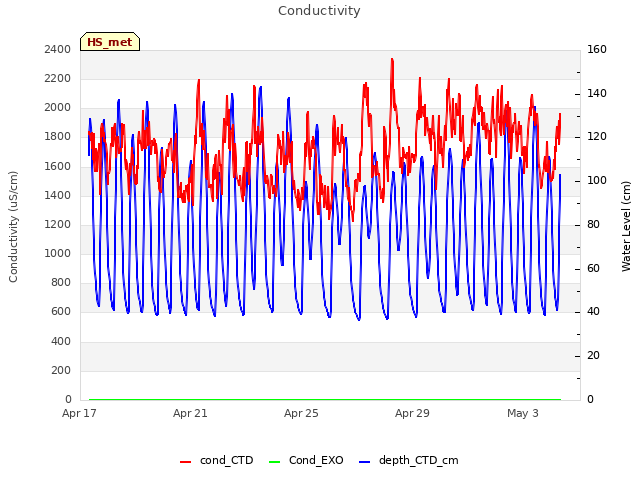The width and height of the screenshot is (640, 480).
Task: Toggle the cond_CTD legend entry
Action: pyautogui.click(x=217, y=461)
